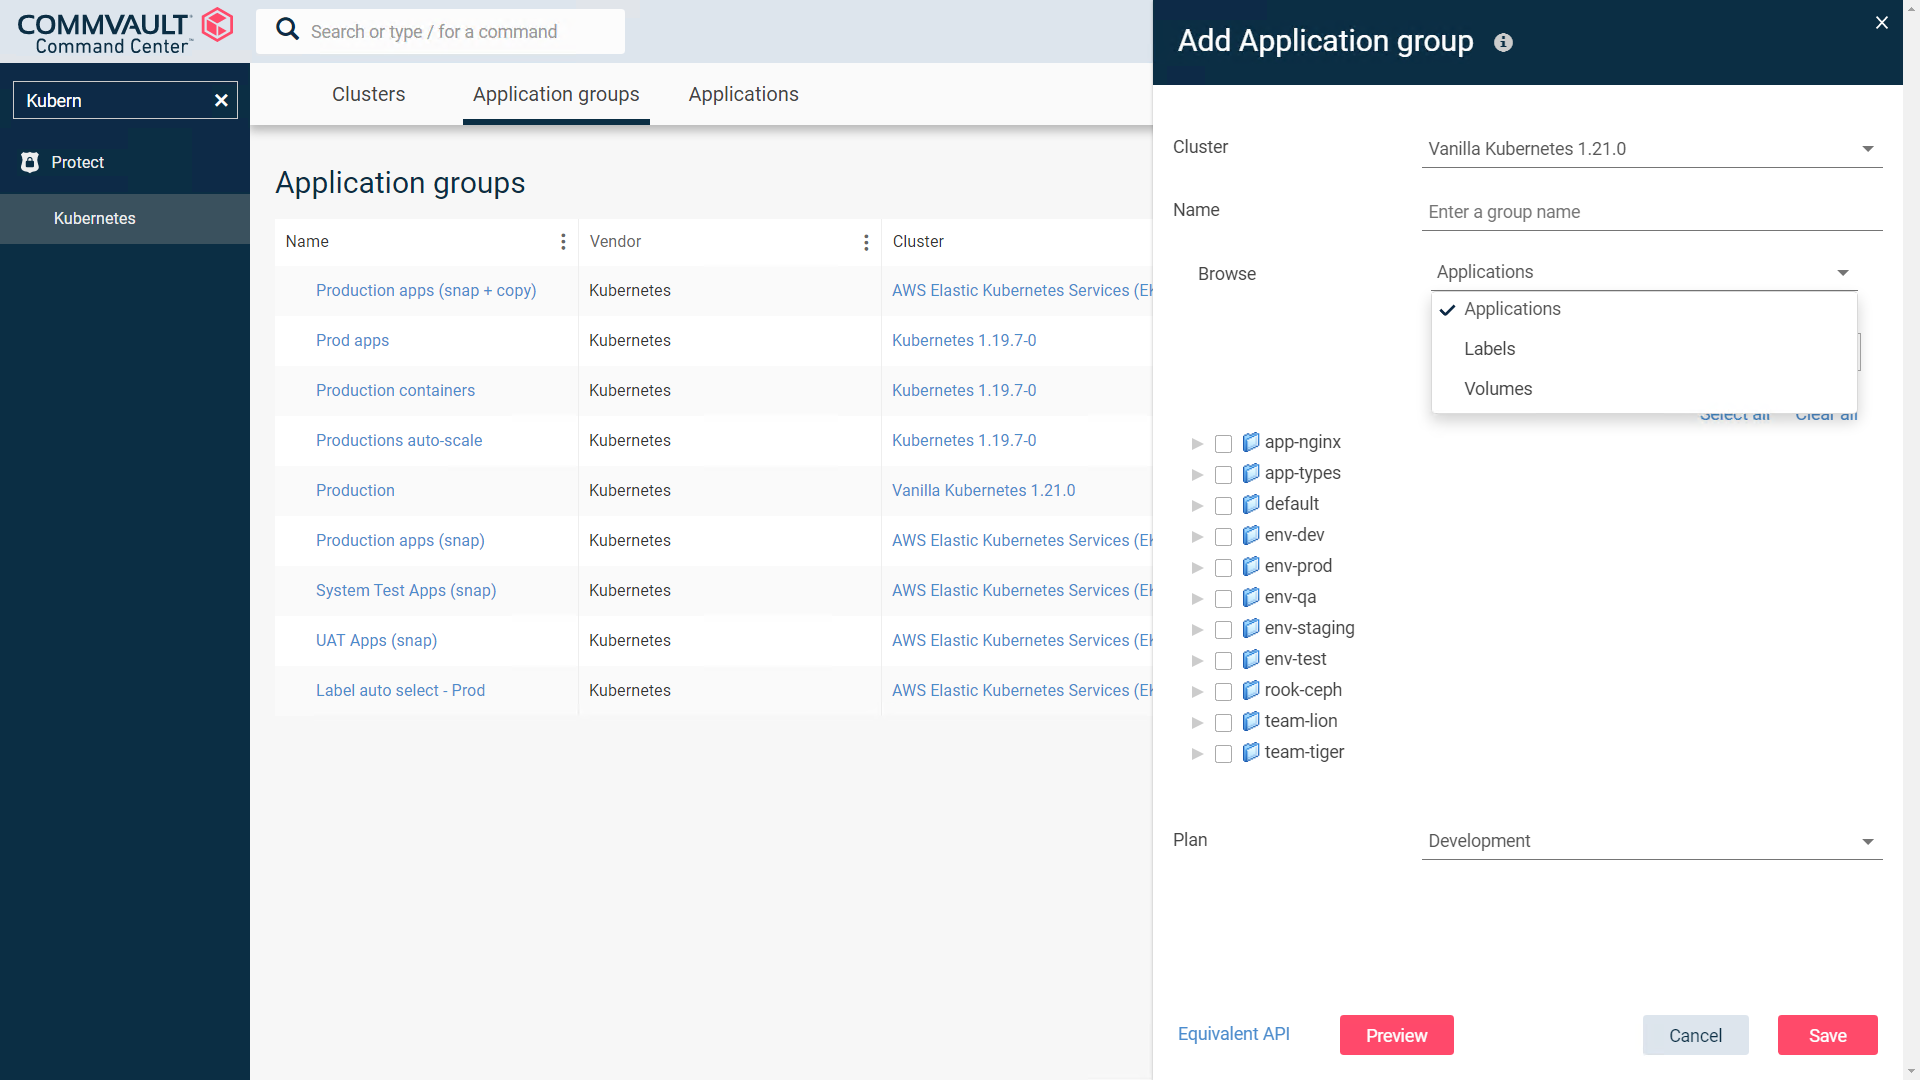Click the env-prod namespace folder icon
Screen dimensions: 1920x1080
[x=1250, y=566]
